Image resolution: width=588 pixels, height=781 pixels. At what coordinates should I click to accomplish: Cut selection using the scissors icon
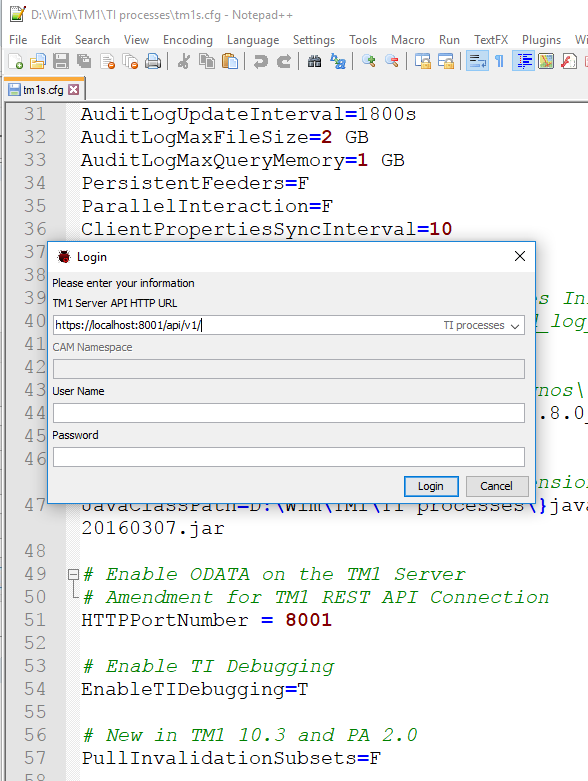point(183,61)
